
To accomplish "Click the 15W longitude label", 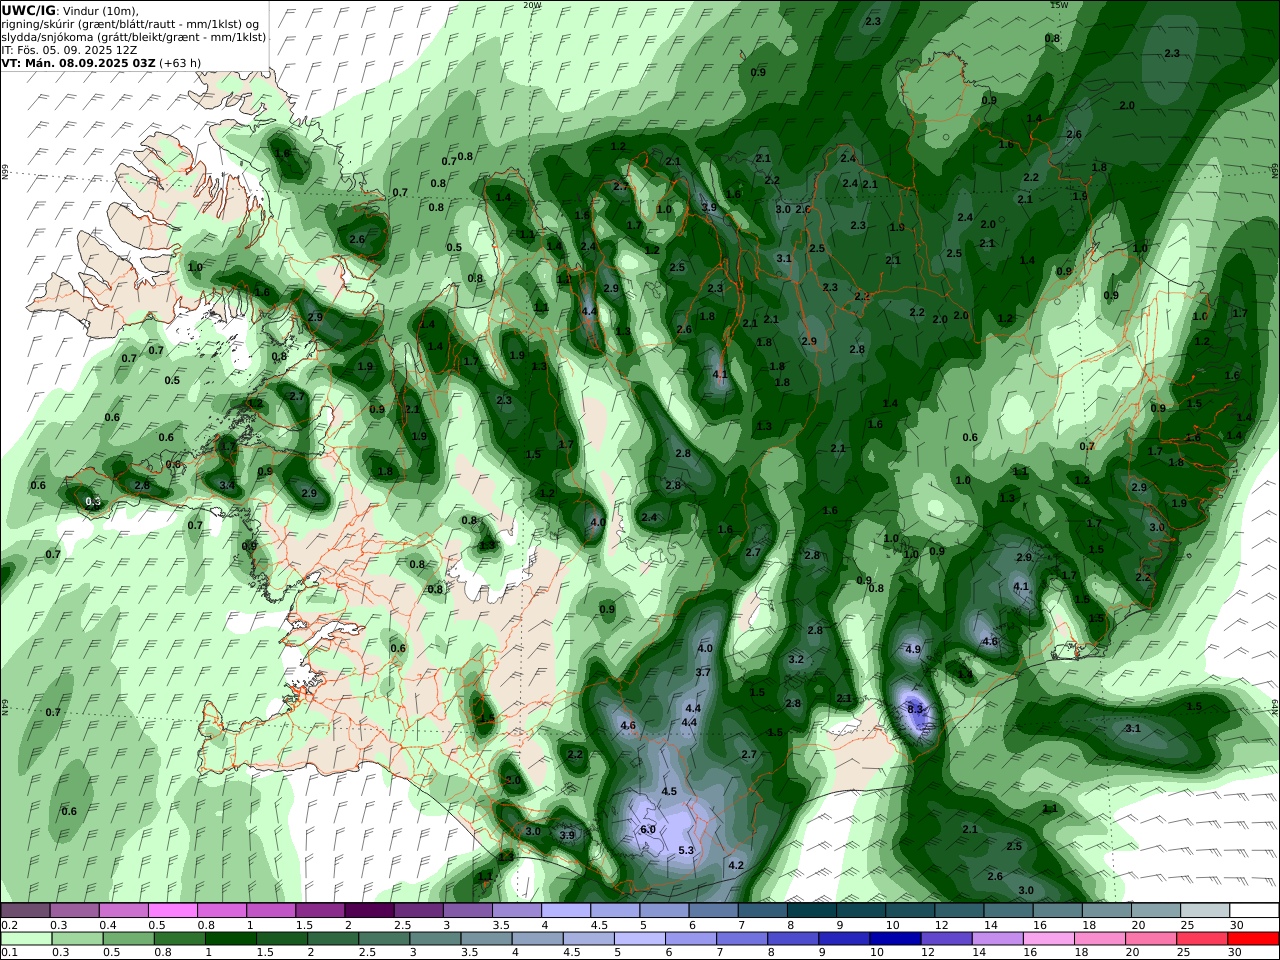I will (1058, 5).
